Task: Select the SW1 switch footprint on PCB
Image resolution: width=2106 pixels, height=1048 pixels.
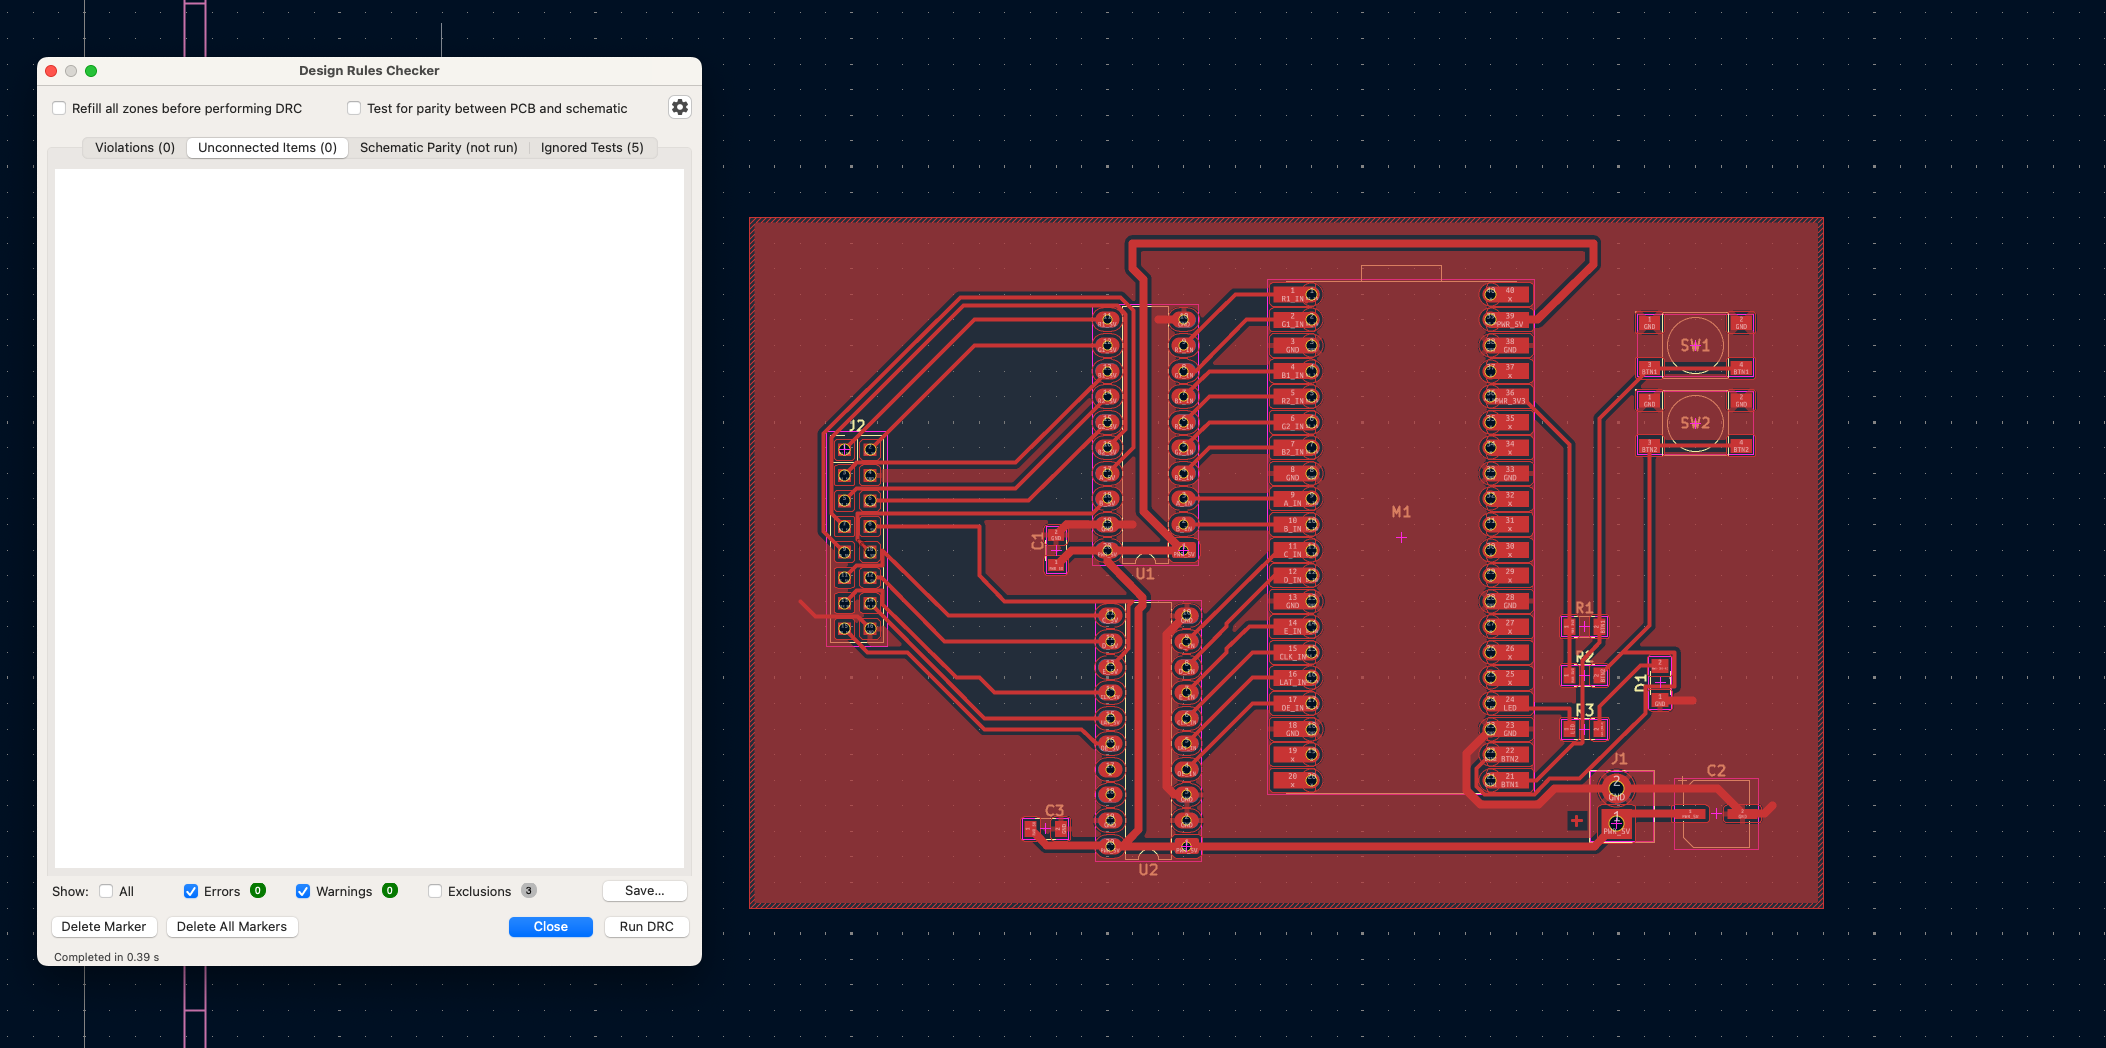Action: [x=1695, y=345]
